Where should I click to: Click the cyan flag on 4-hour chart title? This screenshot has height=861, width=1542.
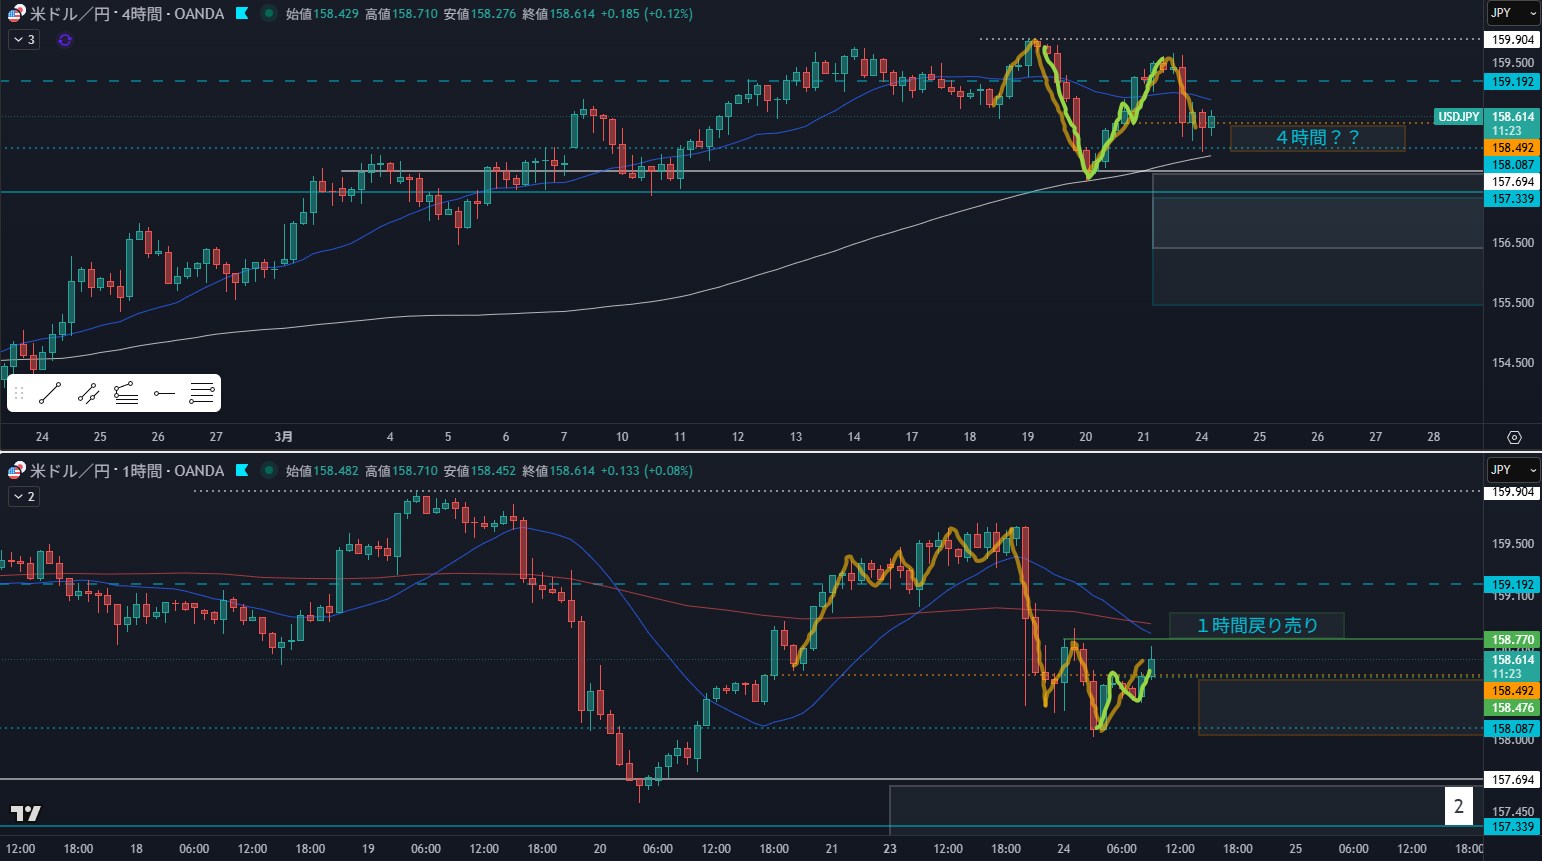pos(242,14)
